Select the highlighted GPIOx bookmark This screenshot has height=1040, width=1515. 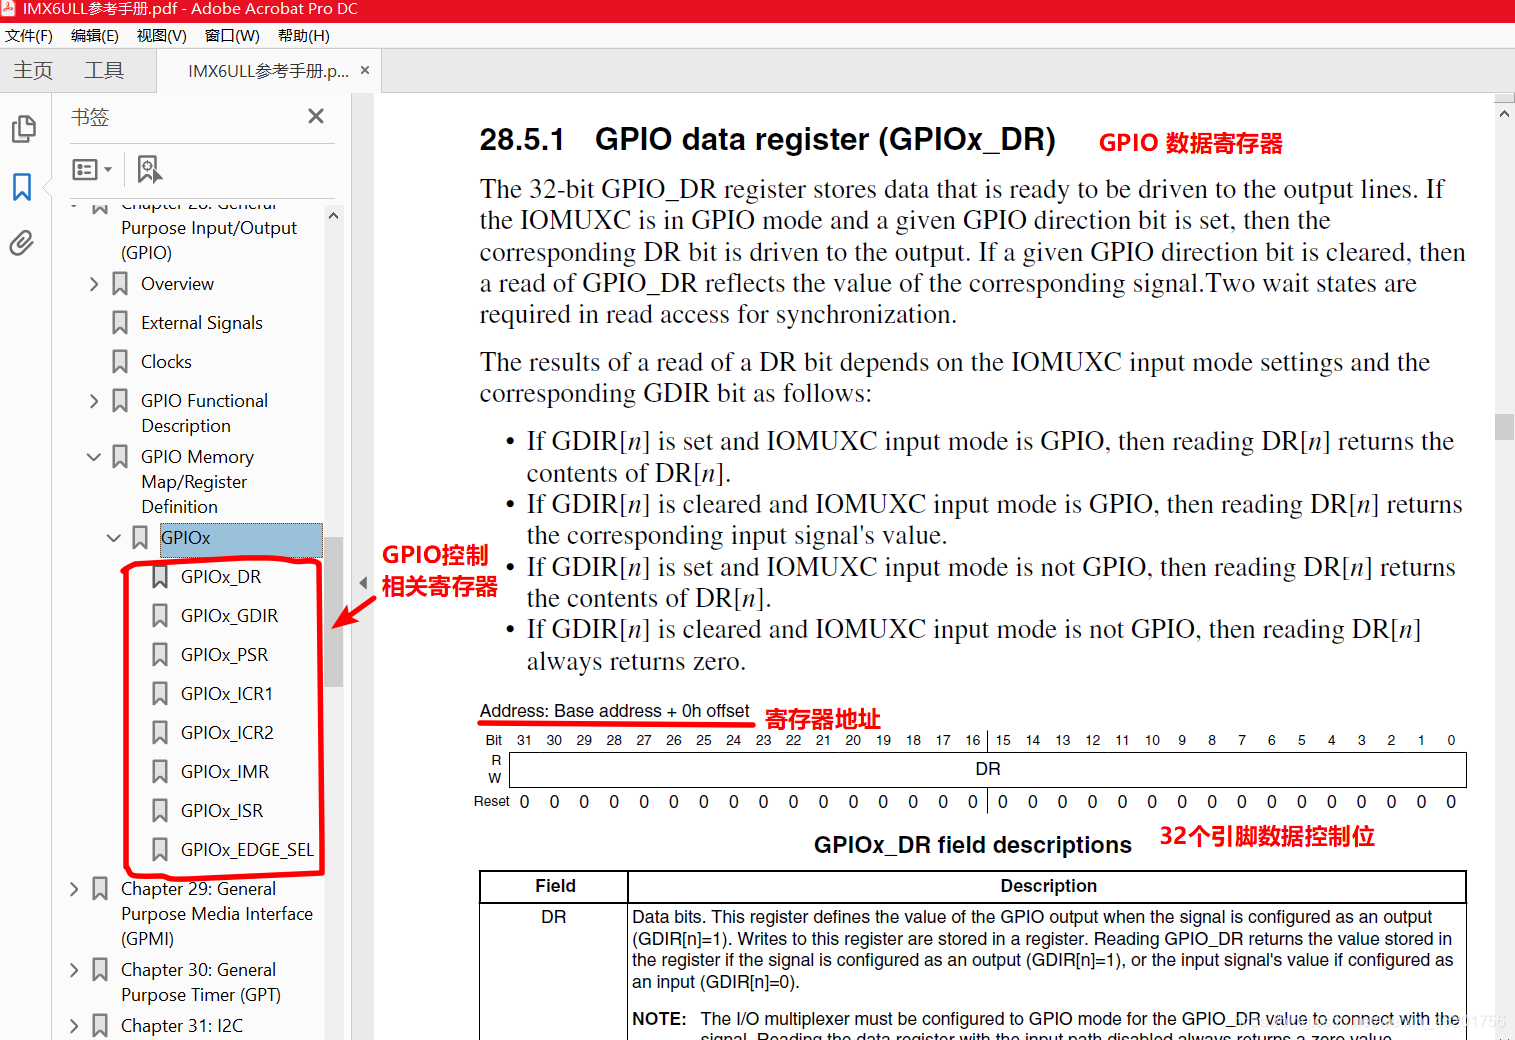[241, 538]
